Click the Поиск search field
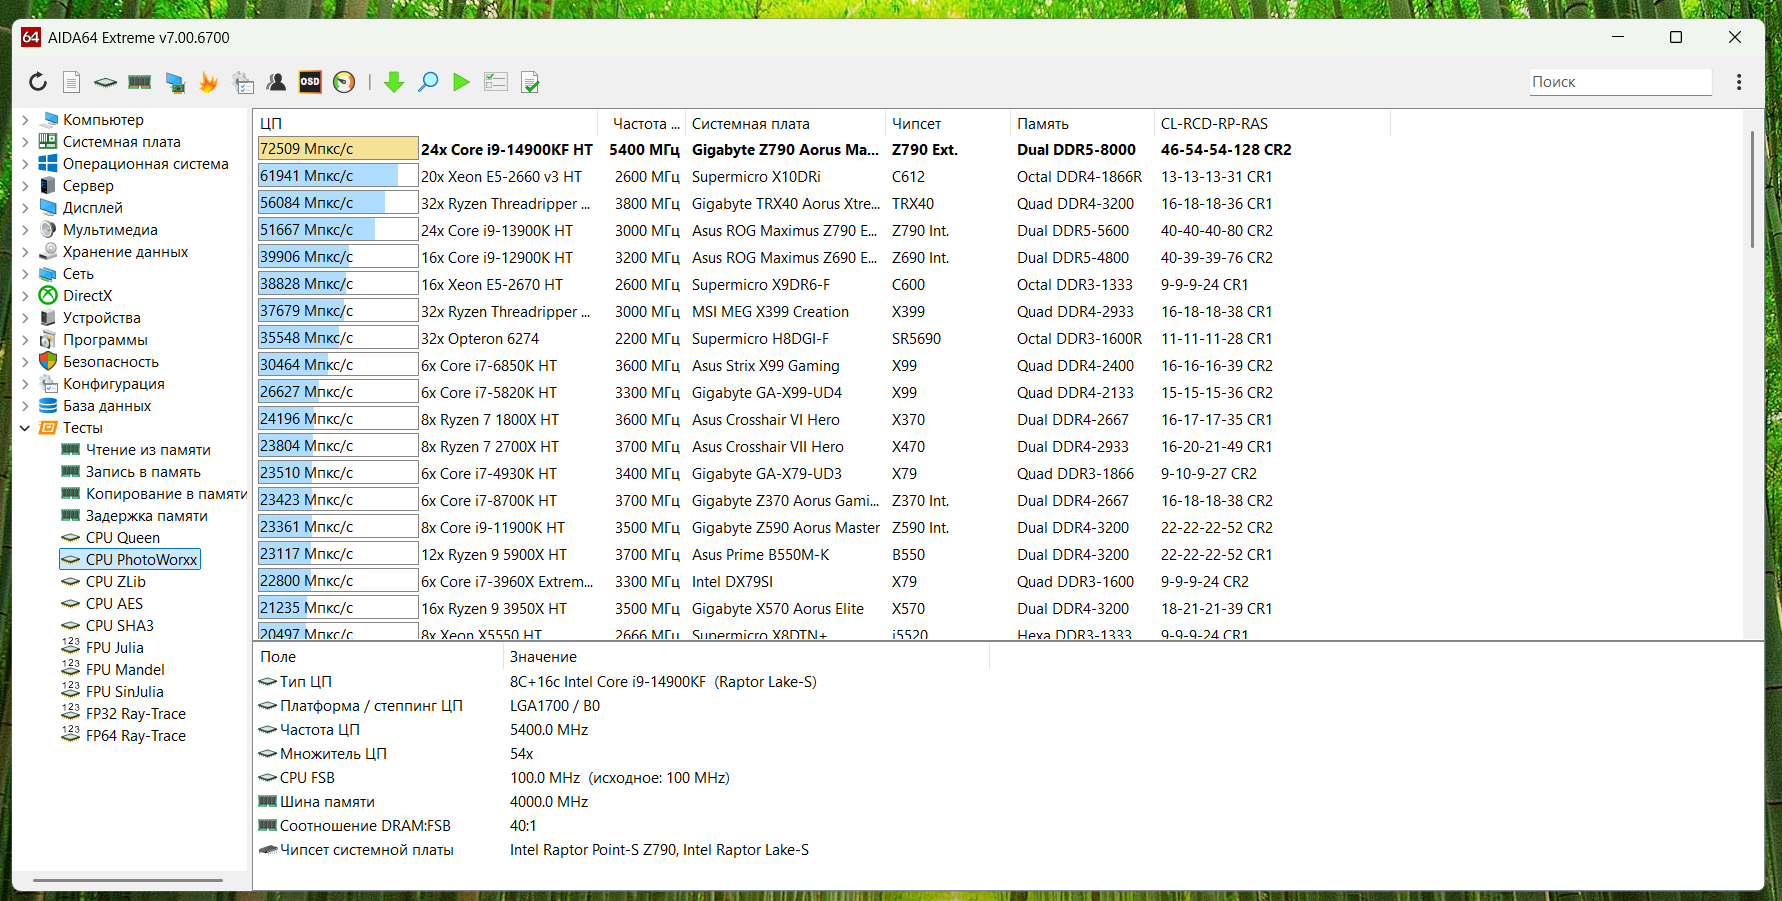 coord(1620,82)
